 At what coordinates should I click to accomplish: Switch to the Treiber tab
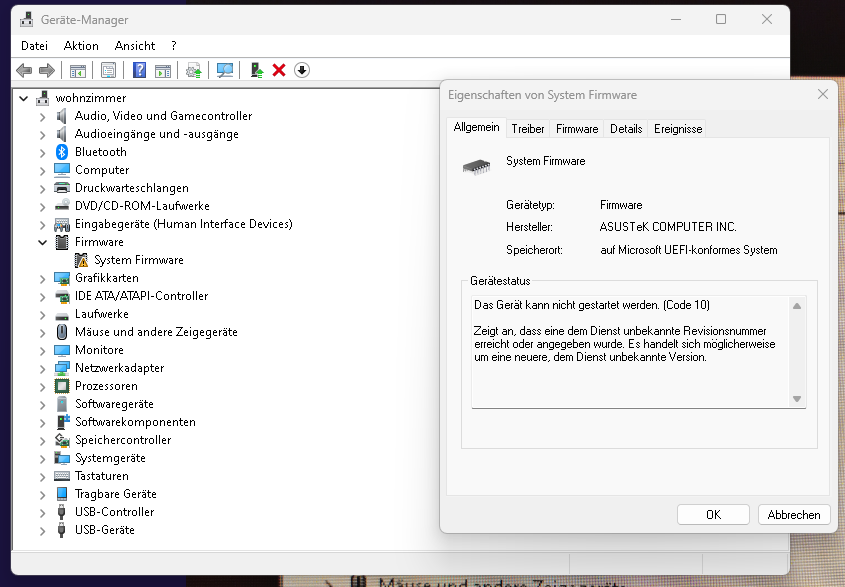coord(528,129)
